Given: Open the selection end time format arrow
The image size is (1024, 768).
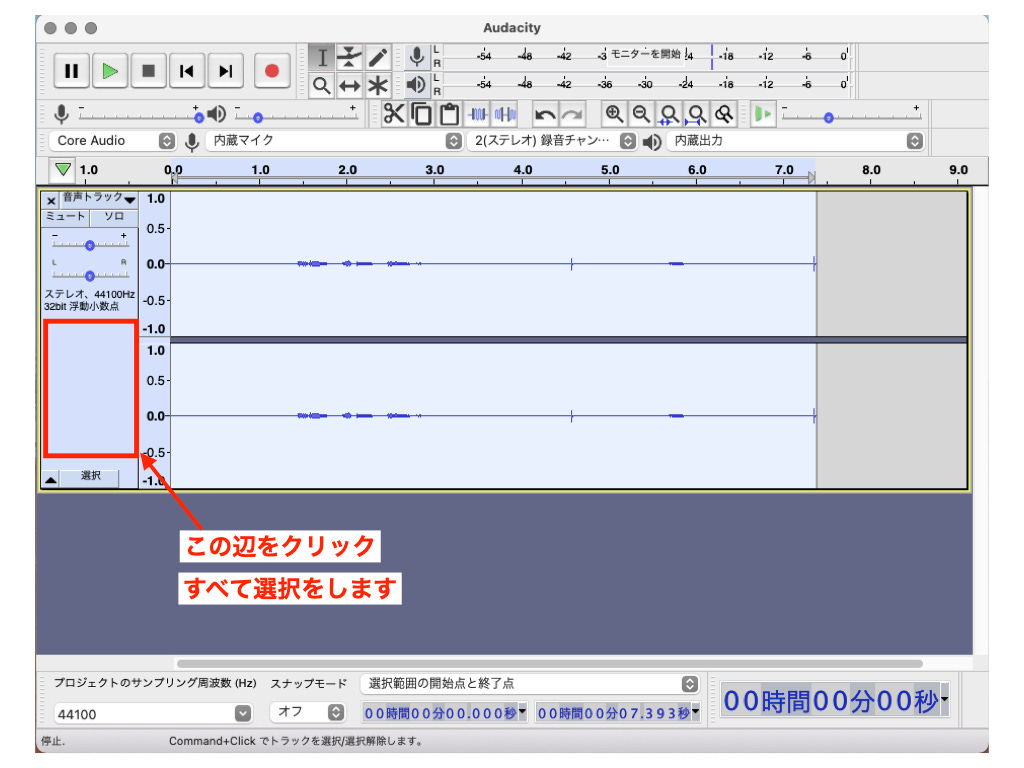Looking at the screenshot, I should tap(696, 711).
